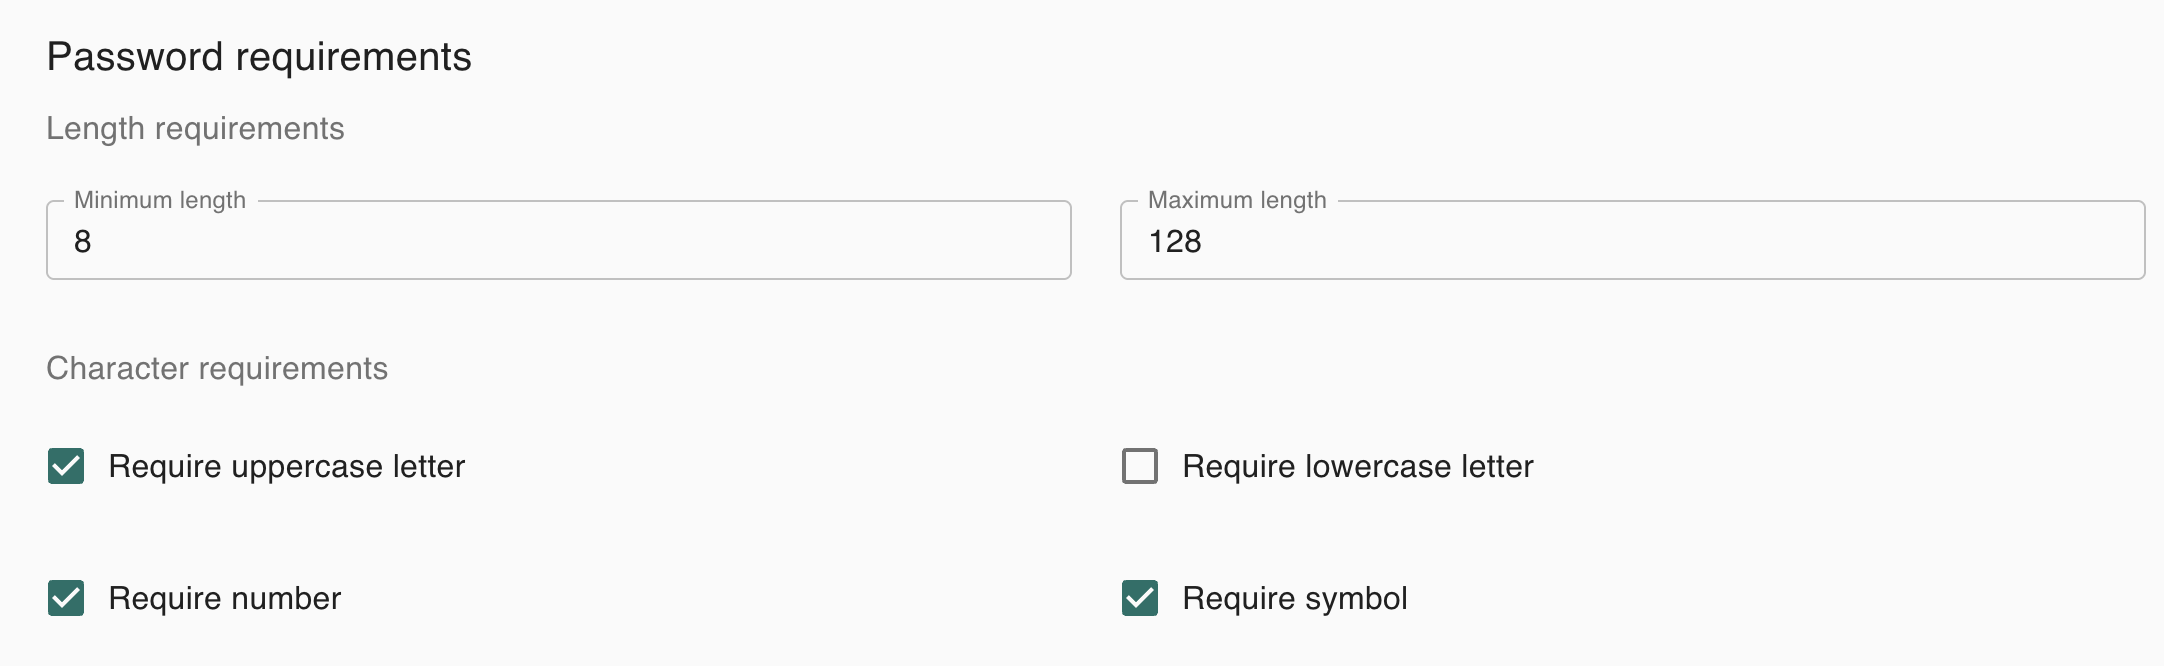Click the "Require symbol" label text
Viewport: 2164px width, 666px height.
click(1294, 599)
